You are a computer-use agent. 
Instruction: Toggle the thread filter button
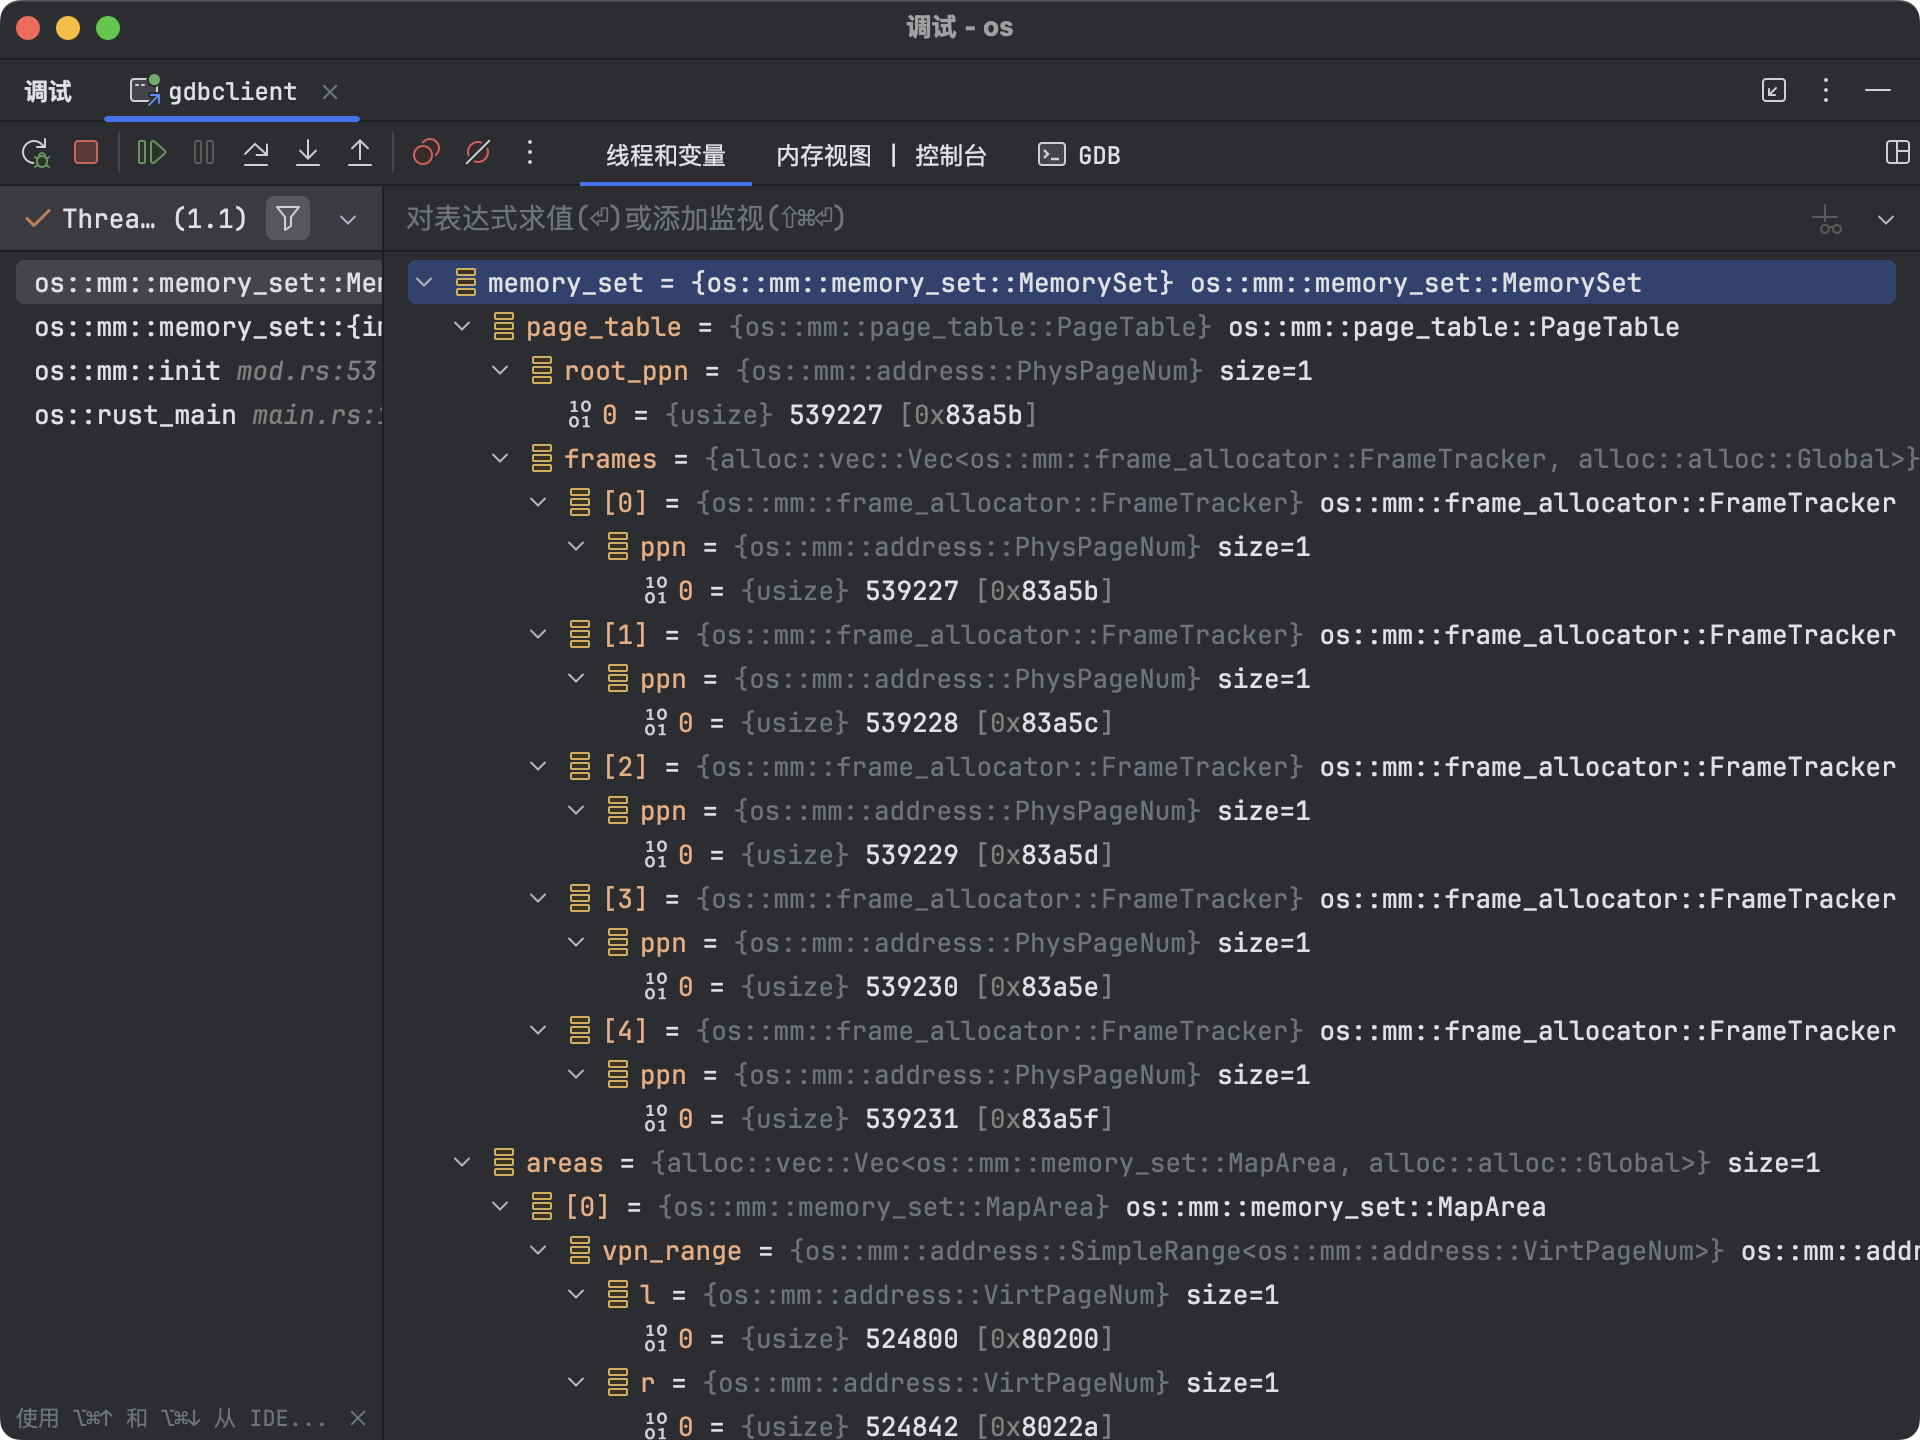(288, 219)
